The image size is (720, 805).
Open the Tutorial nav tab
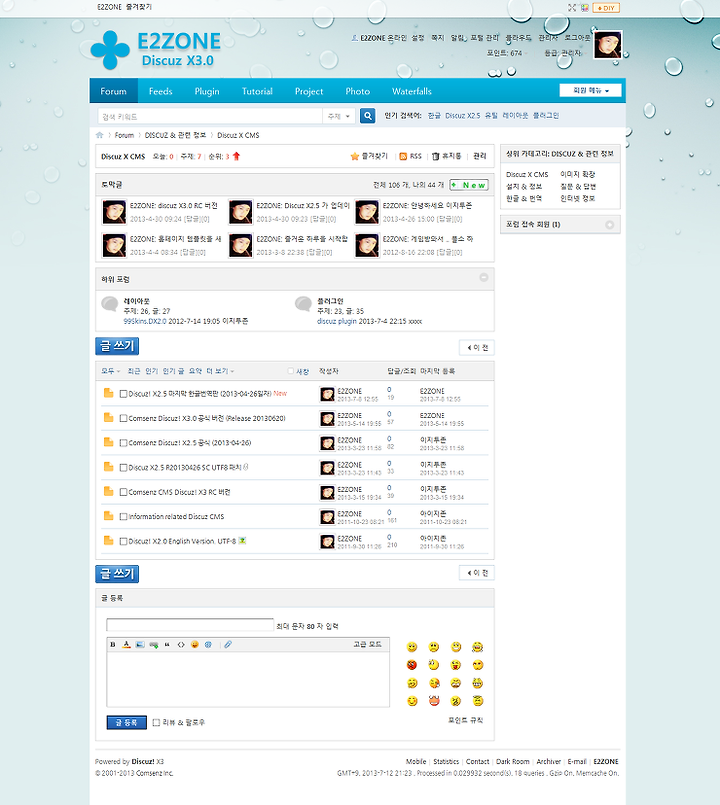[x=257, y=91]
